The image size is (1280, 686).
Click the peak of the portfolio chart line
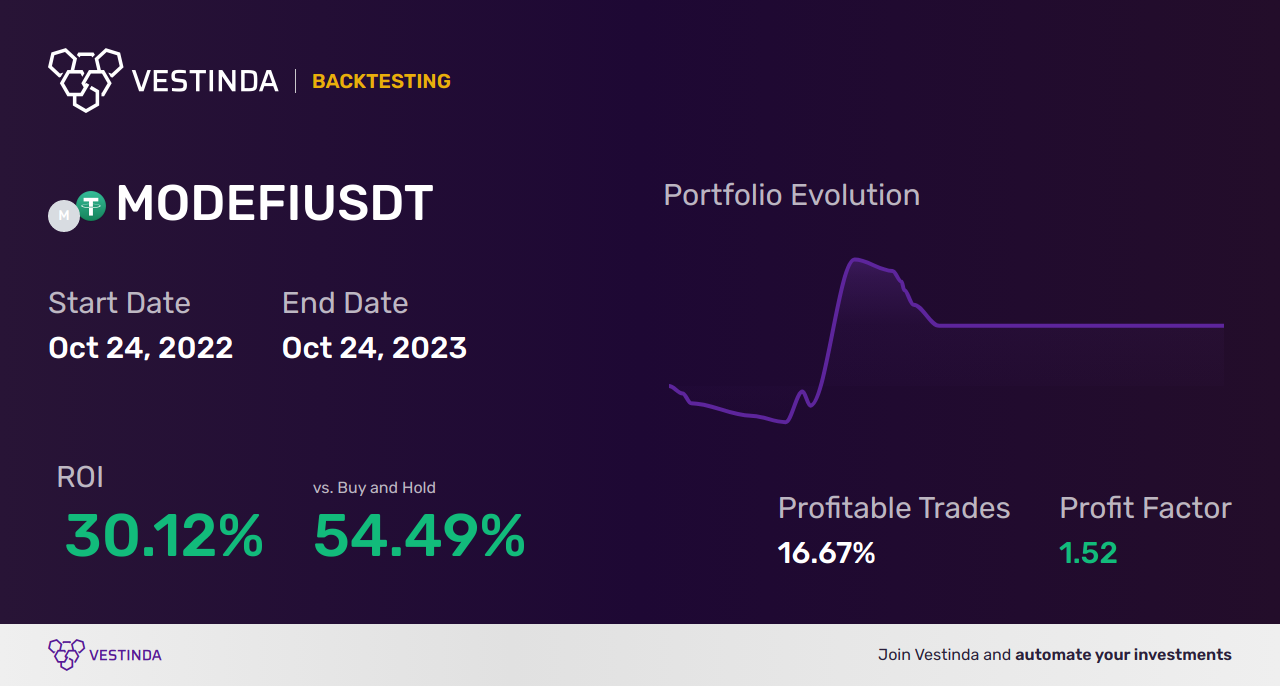point(857,260)
